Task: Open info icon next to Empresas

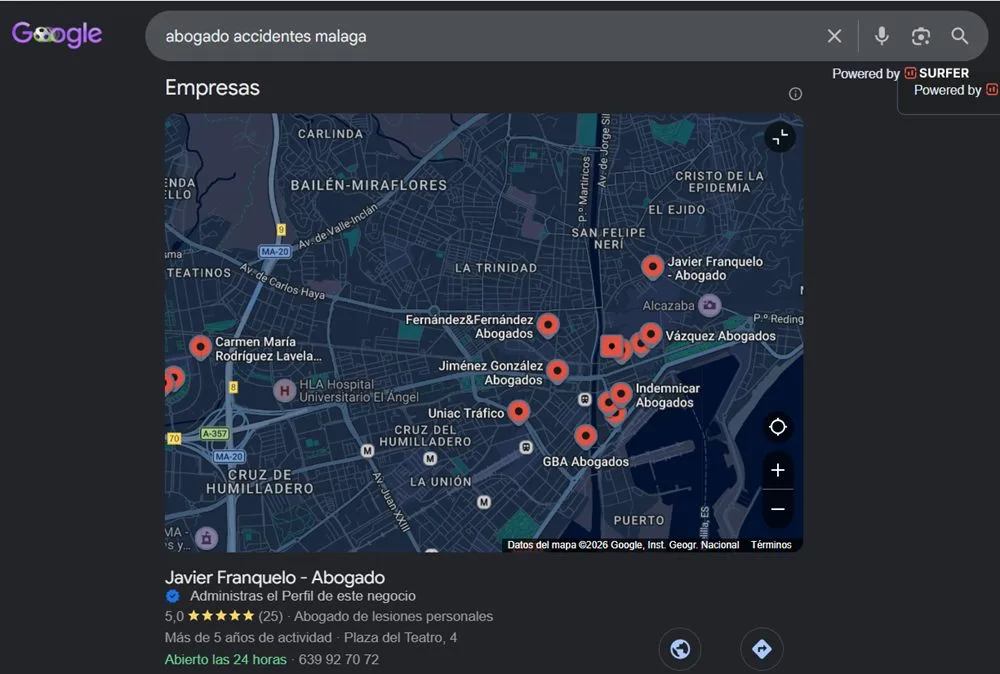Action: (795, 94)
